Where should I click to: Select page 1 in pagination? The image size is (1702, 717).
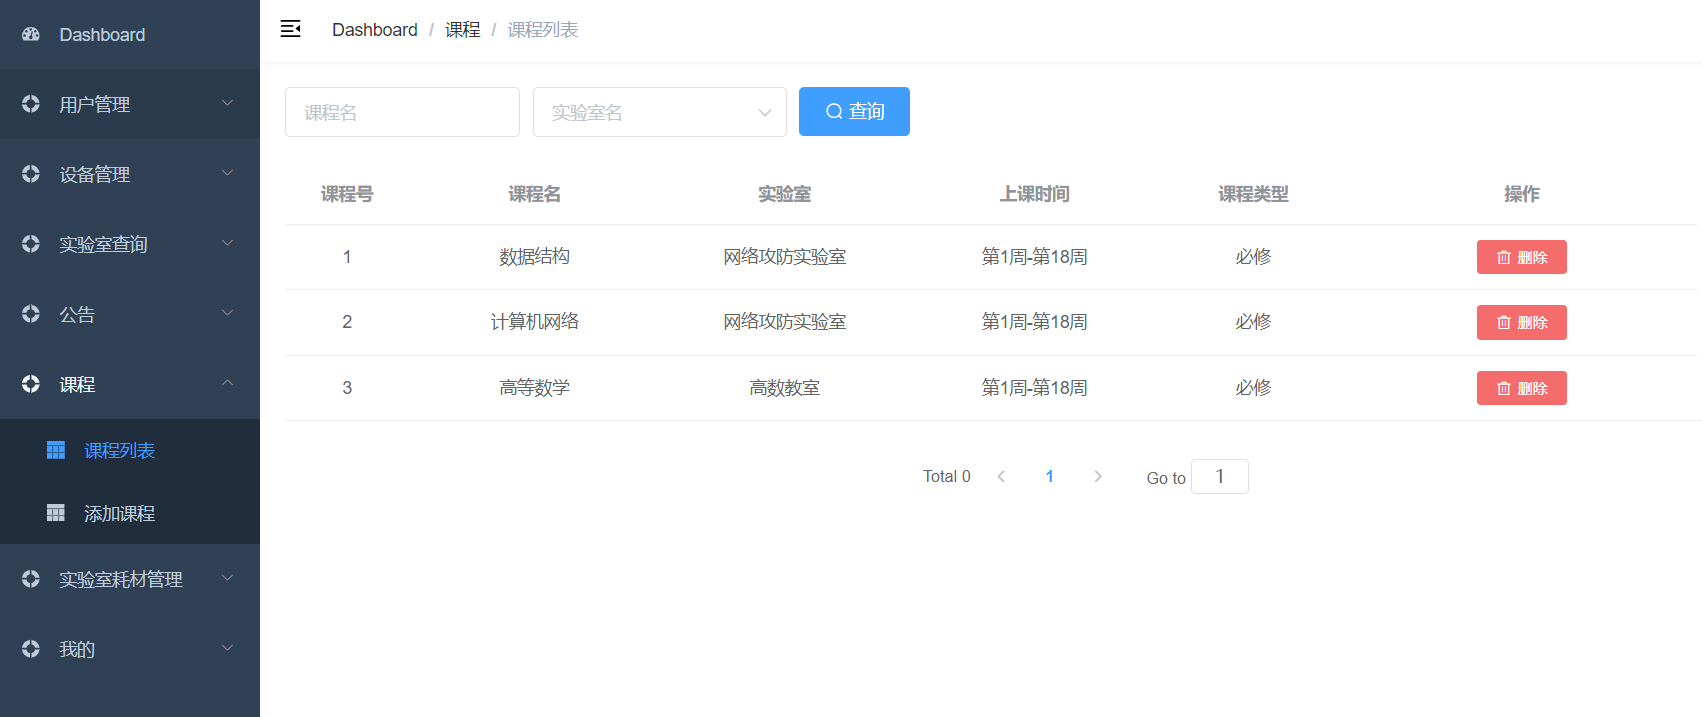1049,476
